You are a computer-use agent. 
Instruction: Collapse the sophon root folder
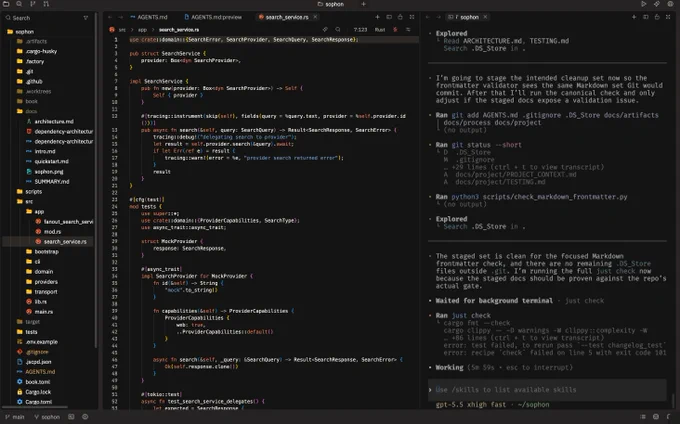tap(20, 32)
